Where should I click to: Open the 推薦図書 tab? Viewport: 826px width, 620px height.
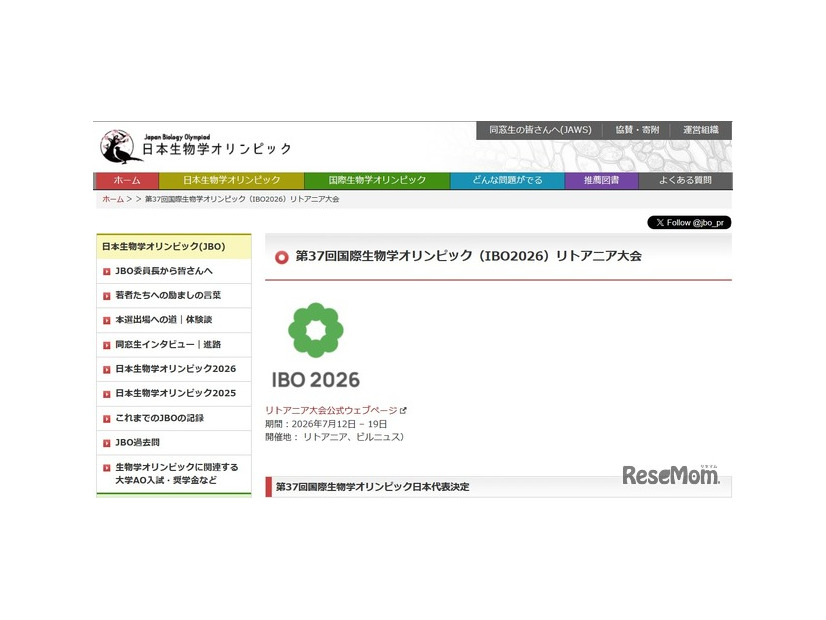tap(602, 180)
